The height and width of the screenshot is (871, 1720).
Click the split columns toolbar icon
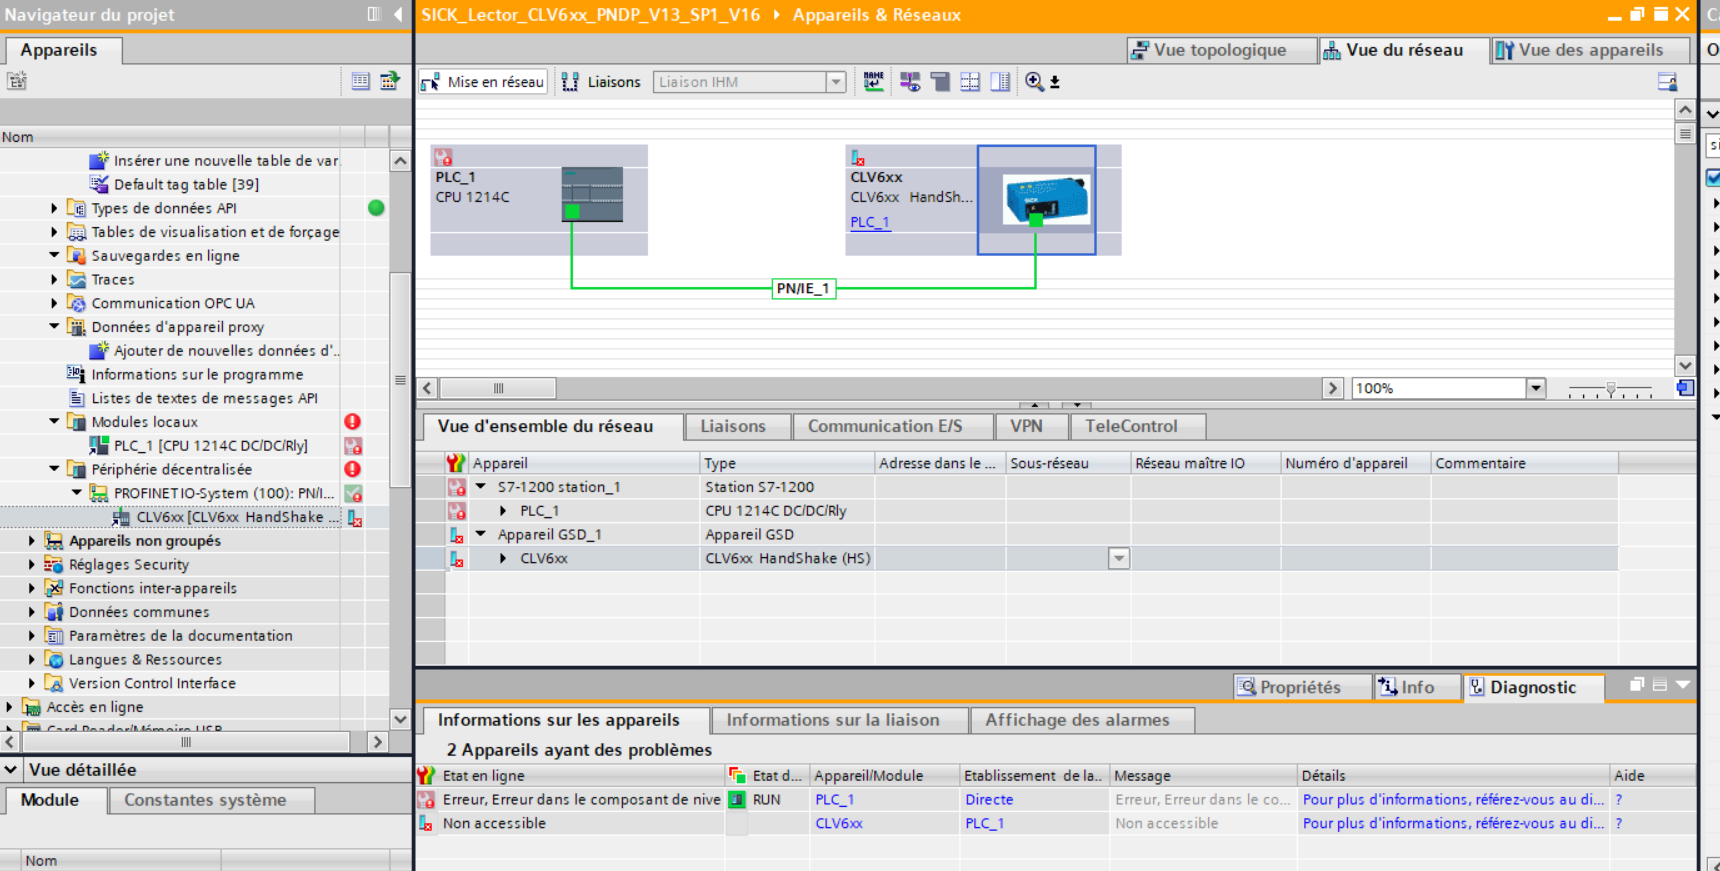pos(1000,82)
